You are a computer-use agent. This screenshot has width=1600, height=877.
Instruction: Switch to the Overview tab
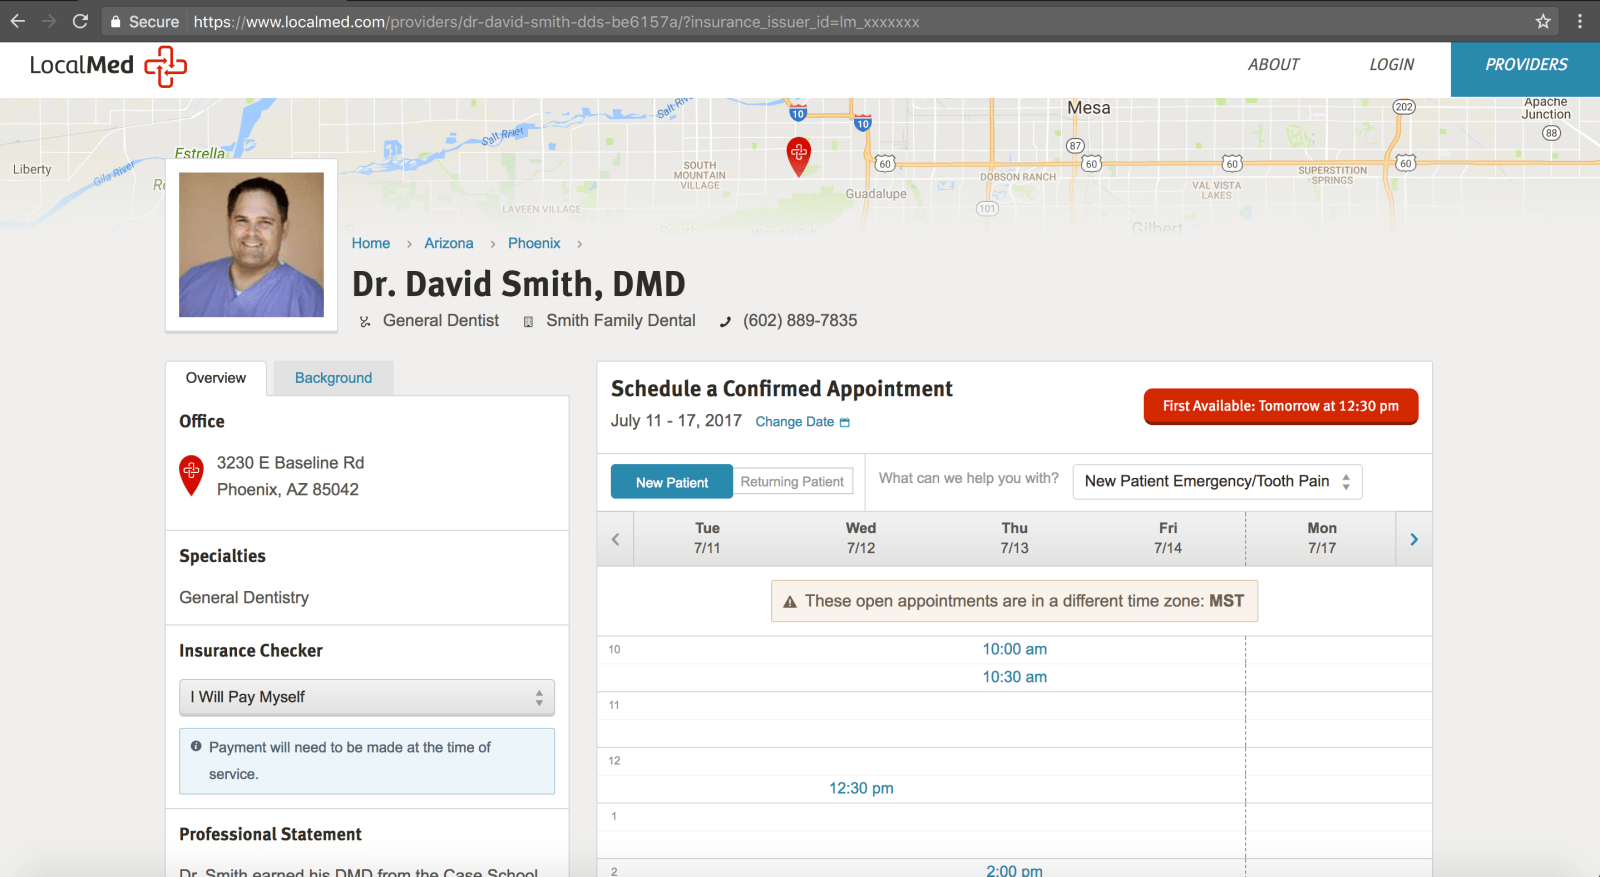pyautogui.click(x=216, y=378)
